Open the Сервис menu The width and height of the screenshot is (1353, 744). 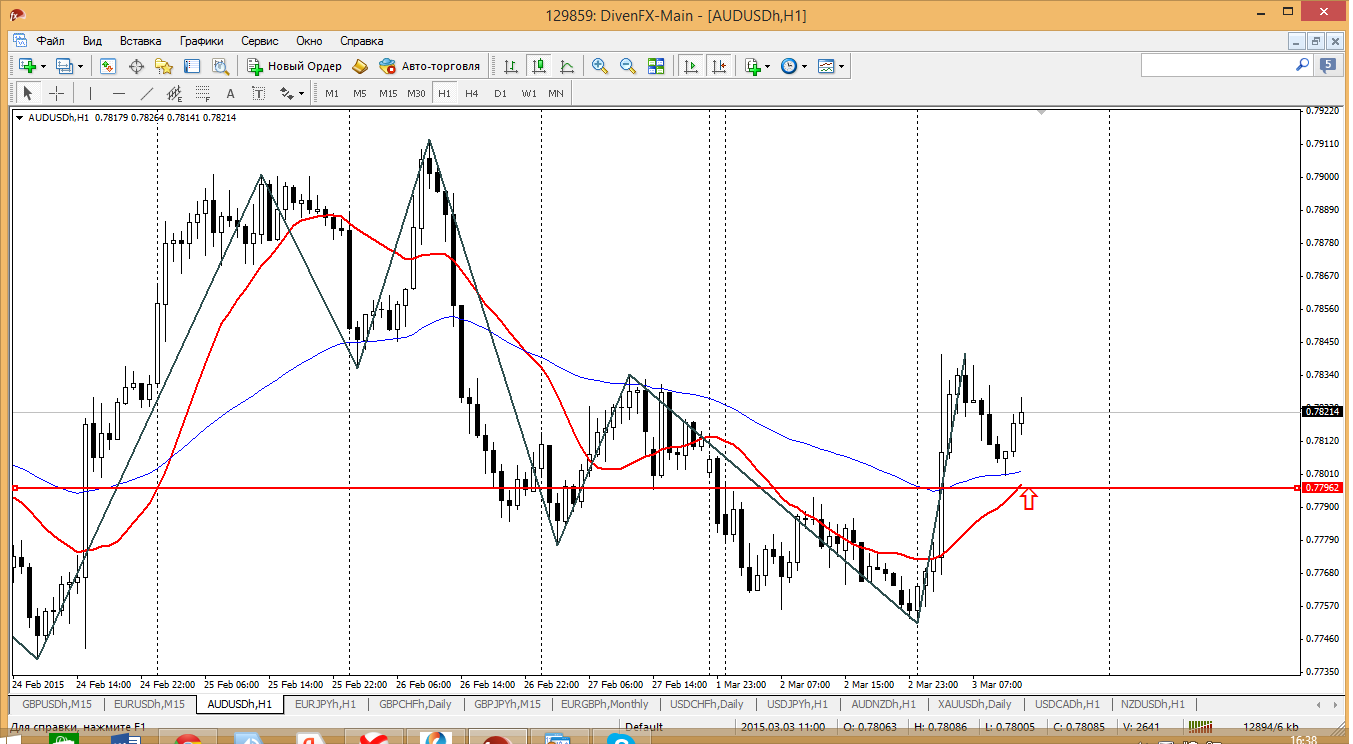click(260, 41)
